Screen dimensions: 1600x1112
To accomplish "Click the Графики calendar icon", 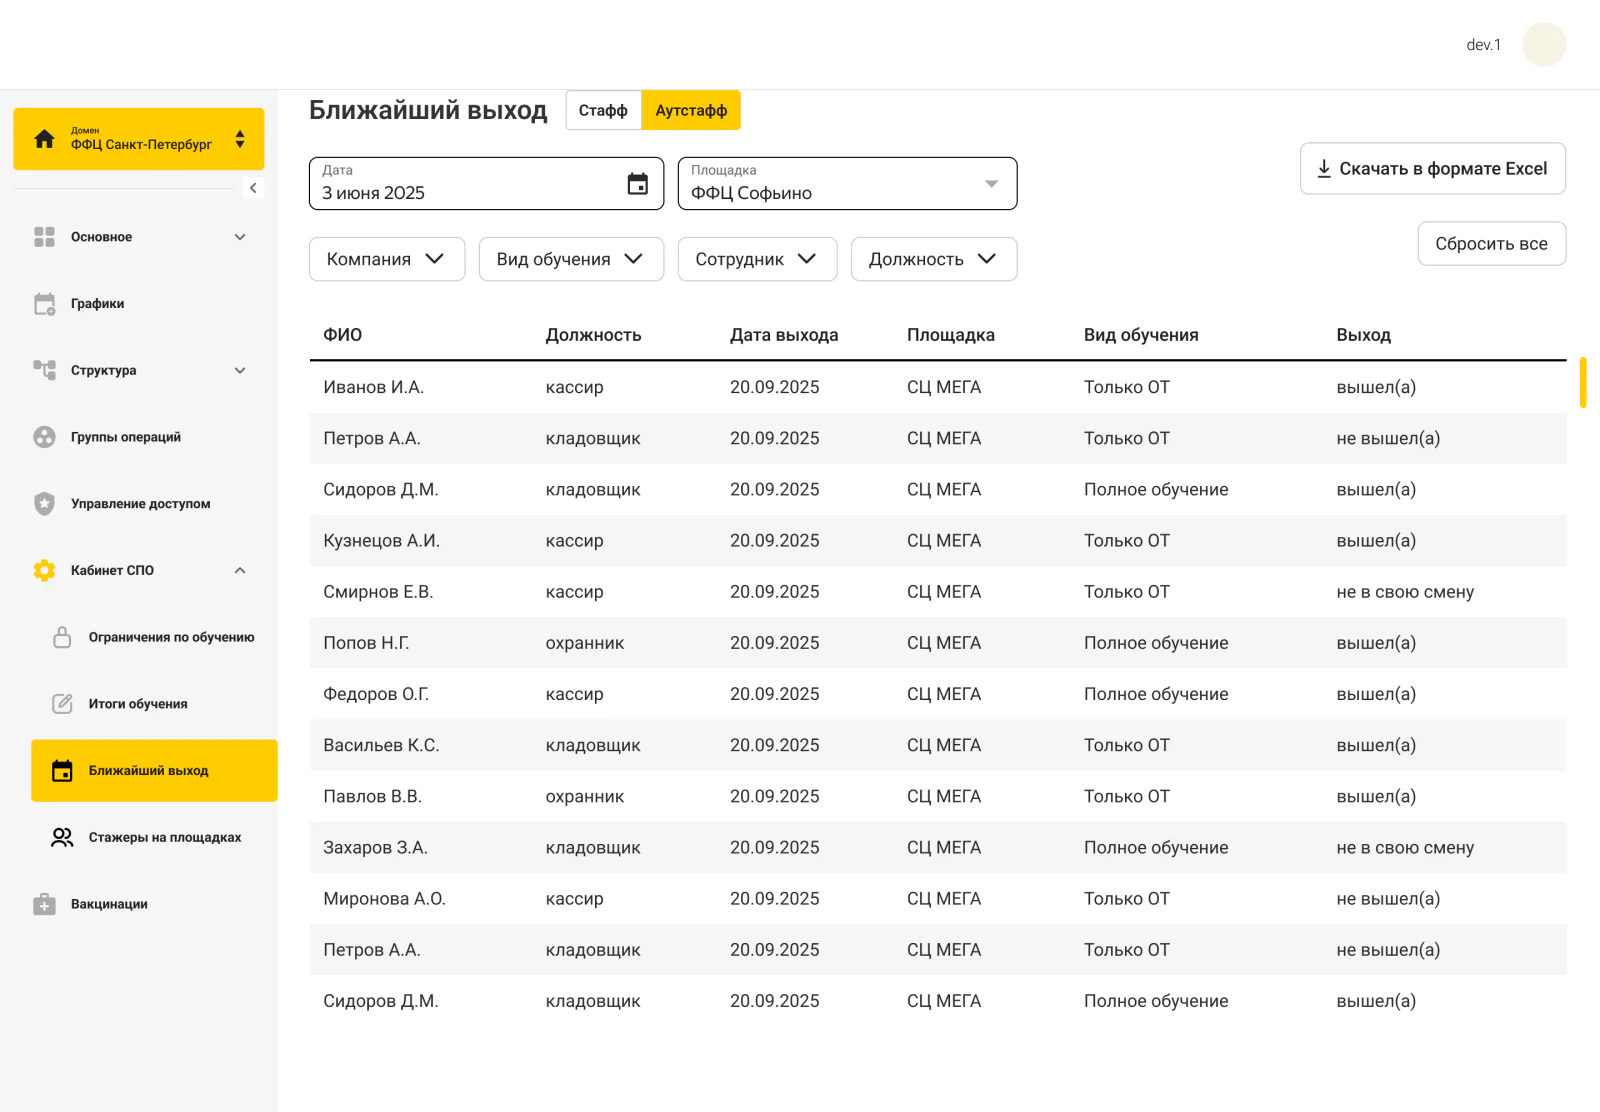I will pyautogui.click(x=44, y=304).
